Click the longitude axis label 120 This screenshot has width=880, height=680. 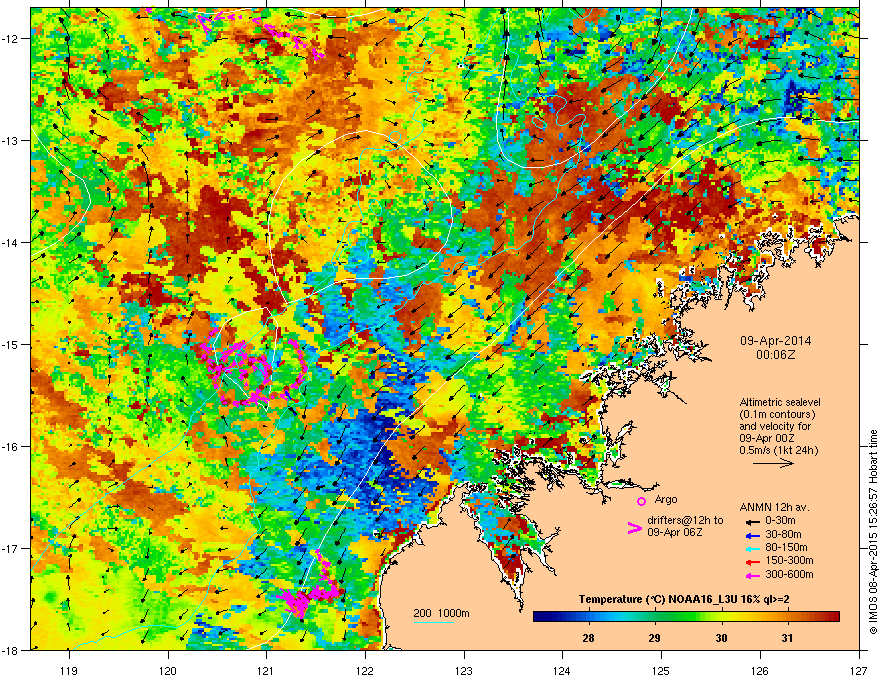click(x=168, y=670)
